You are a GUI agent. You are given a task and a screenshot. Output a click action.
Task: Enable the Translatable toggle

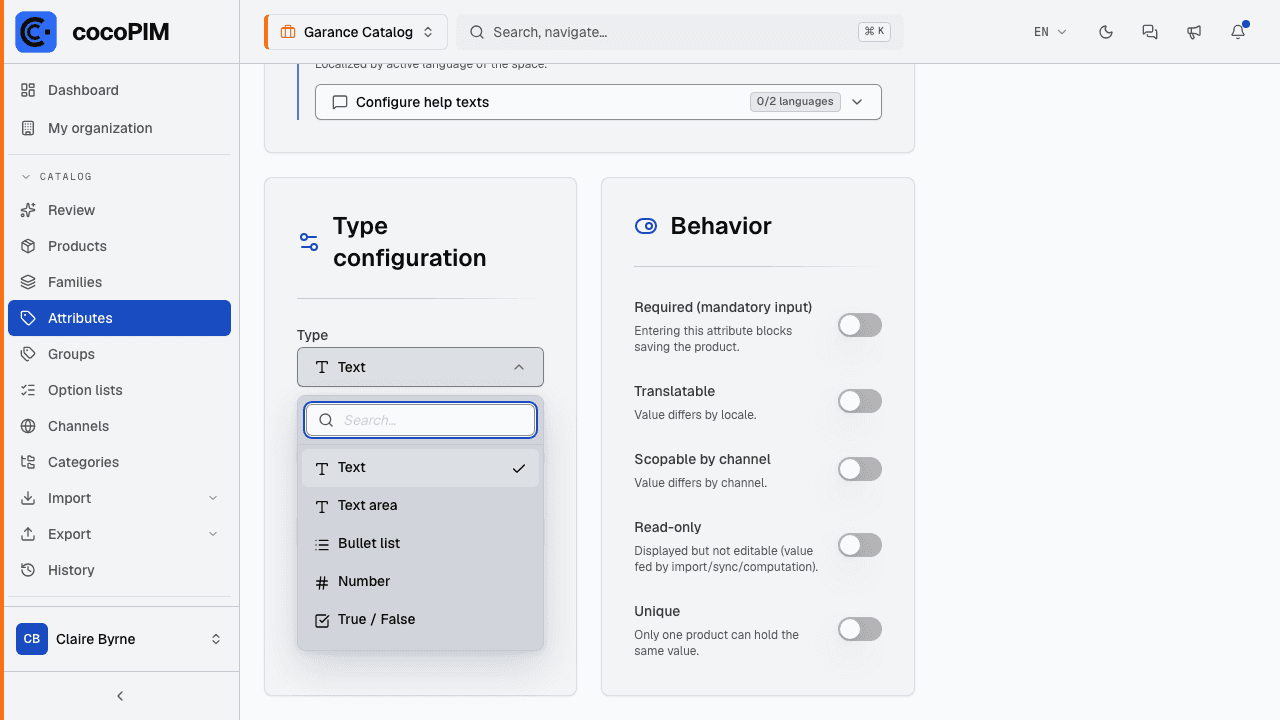860,401
